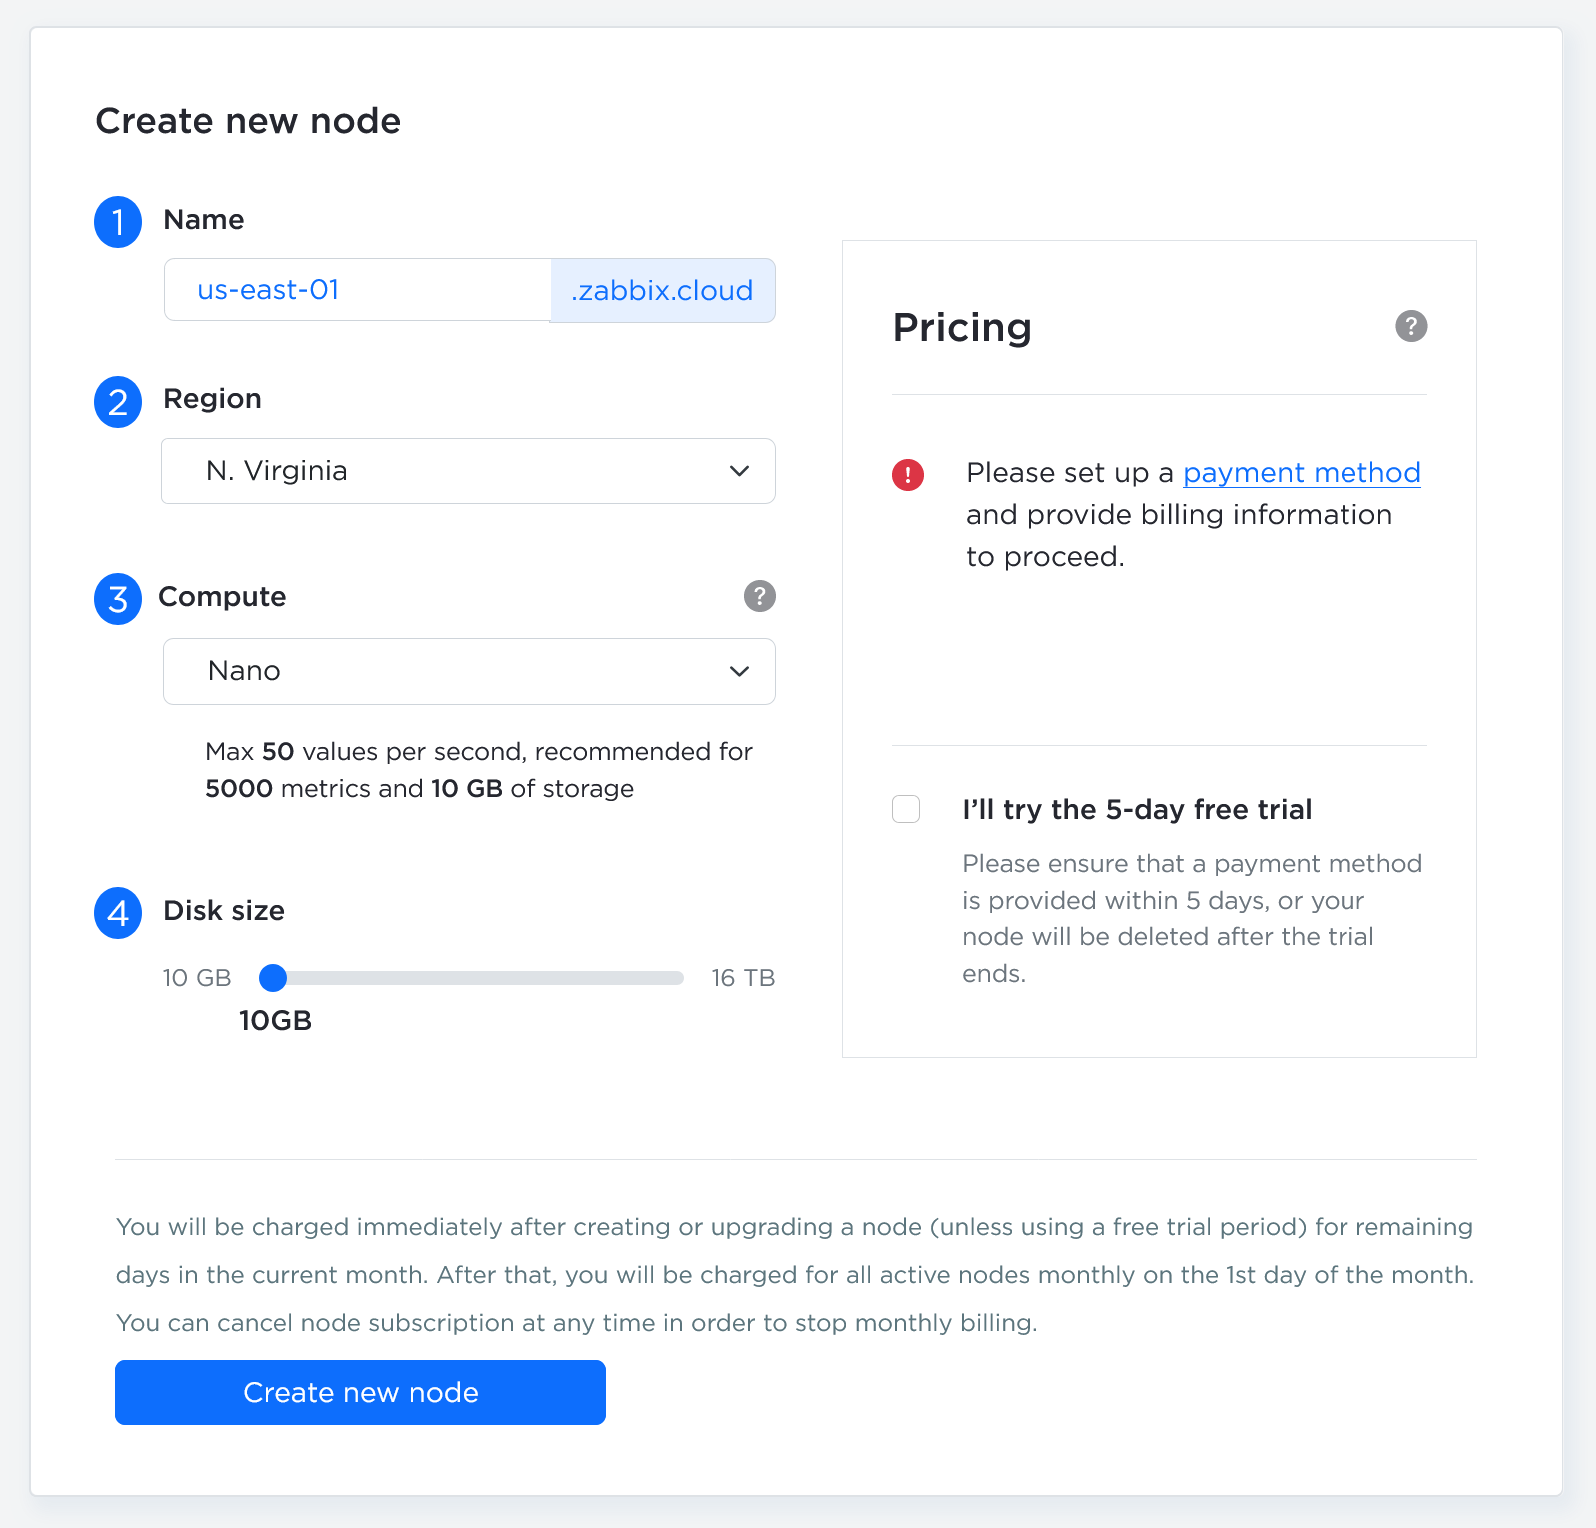Focus the node name input field
This screenshot has height=1528, width=1596.
(x=358, y=290)
